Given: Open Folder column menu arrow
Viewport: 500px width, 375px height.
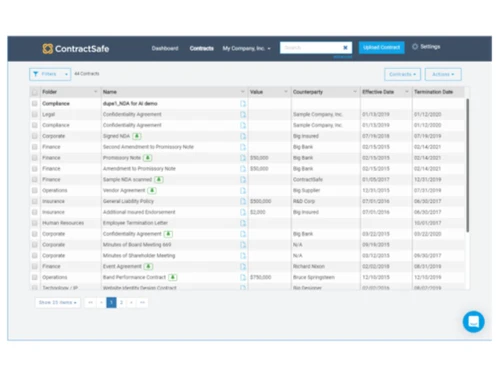Looking at the screenshot, I should (x=96, y=92).
